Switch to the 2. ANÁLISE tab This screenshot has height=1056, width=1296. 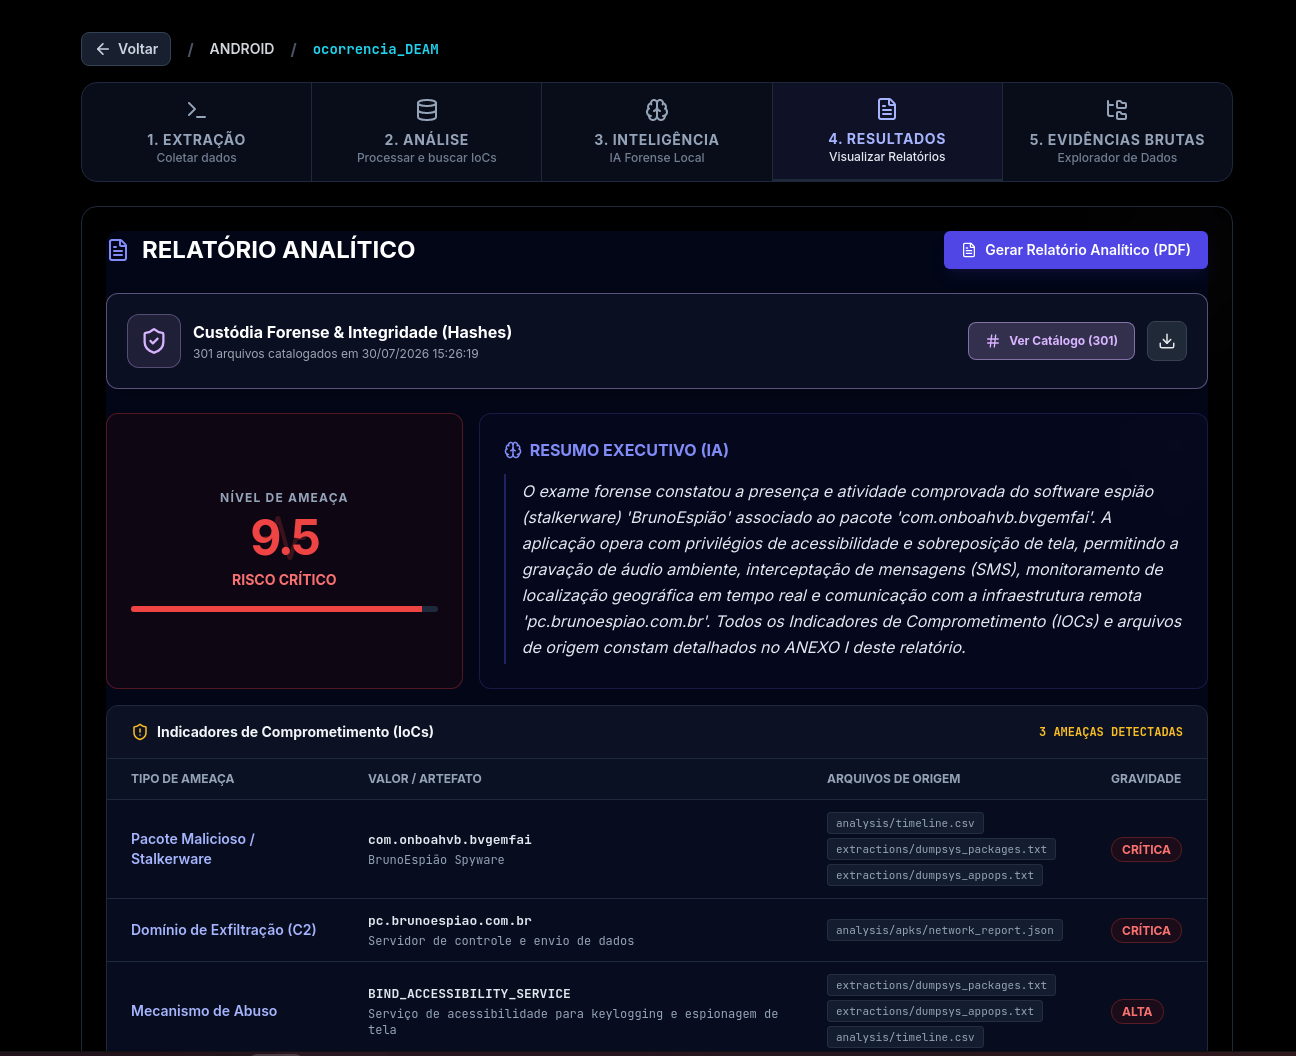click(427, 132)
